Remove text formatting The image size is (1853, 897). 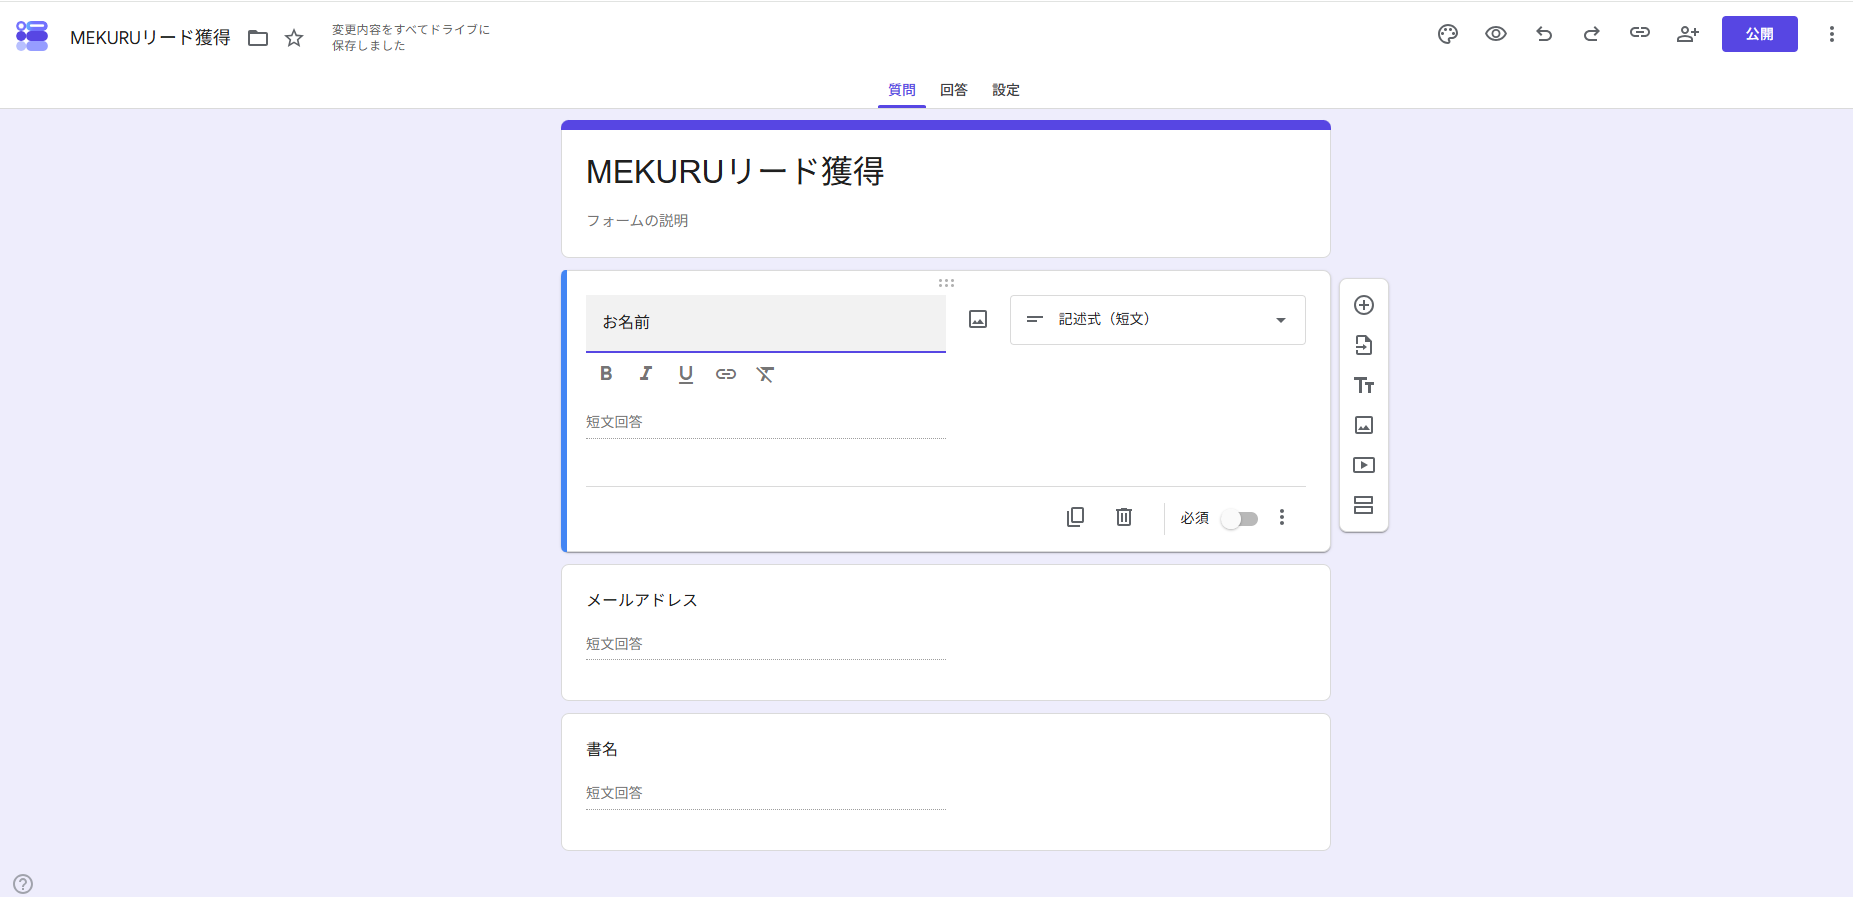[766, 374]
